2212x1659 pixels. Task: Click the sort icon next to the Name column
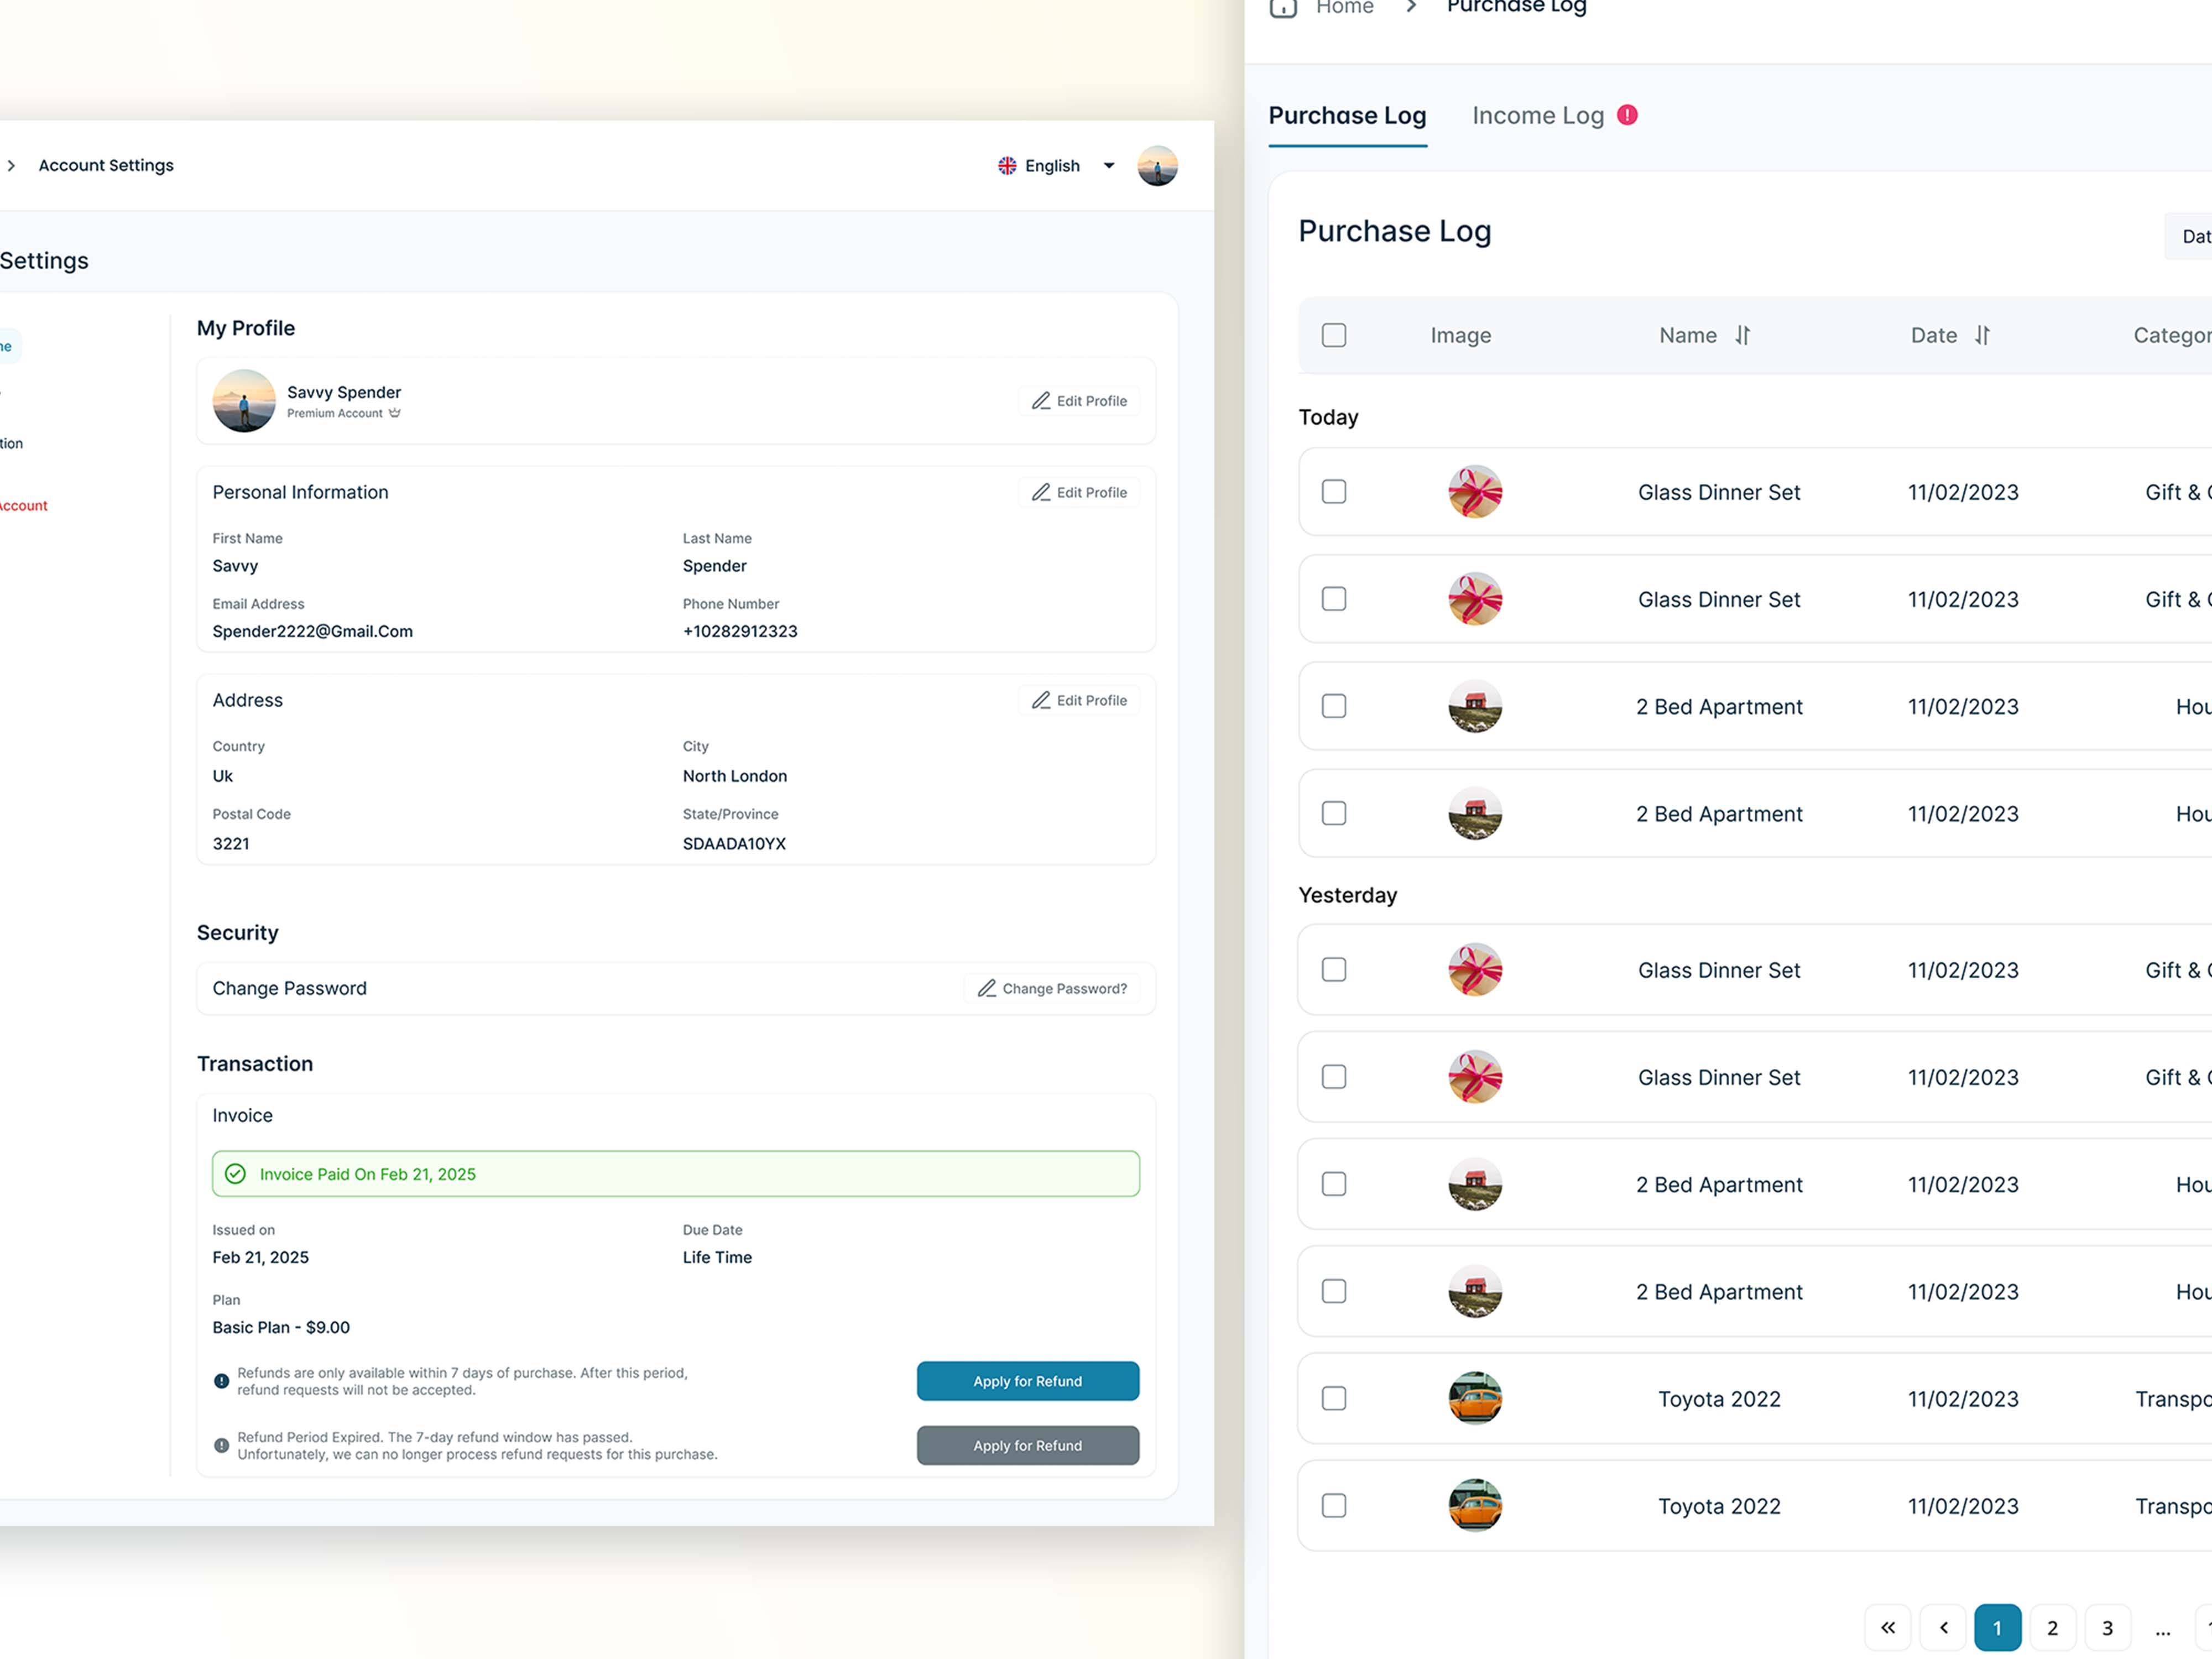click(x=1743, y=335)
